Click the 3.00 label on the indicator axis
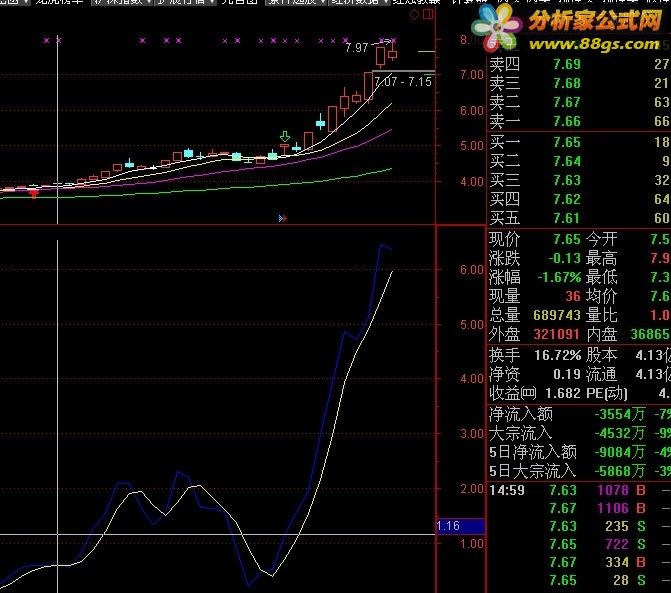 coord(472,433)
